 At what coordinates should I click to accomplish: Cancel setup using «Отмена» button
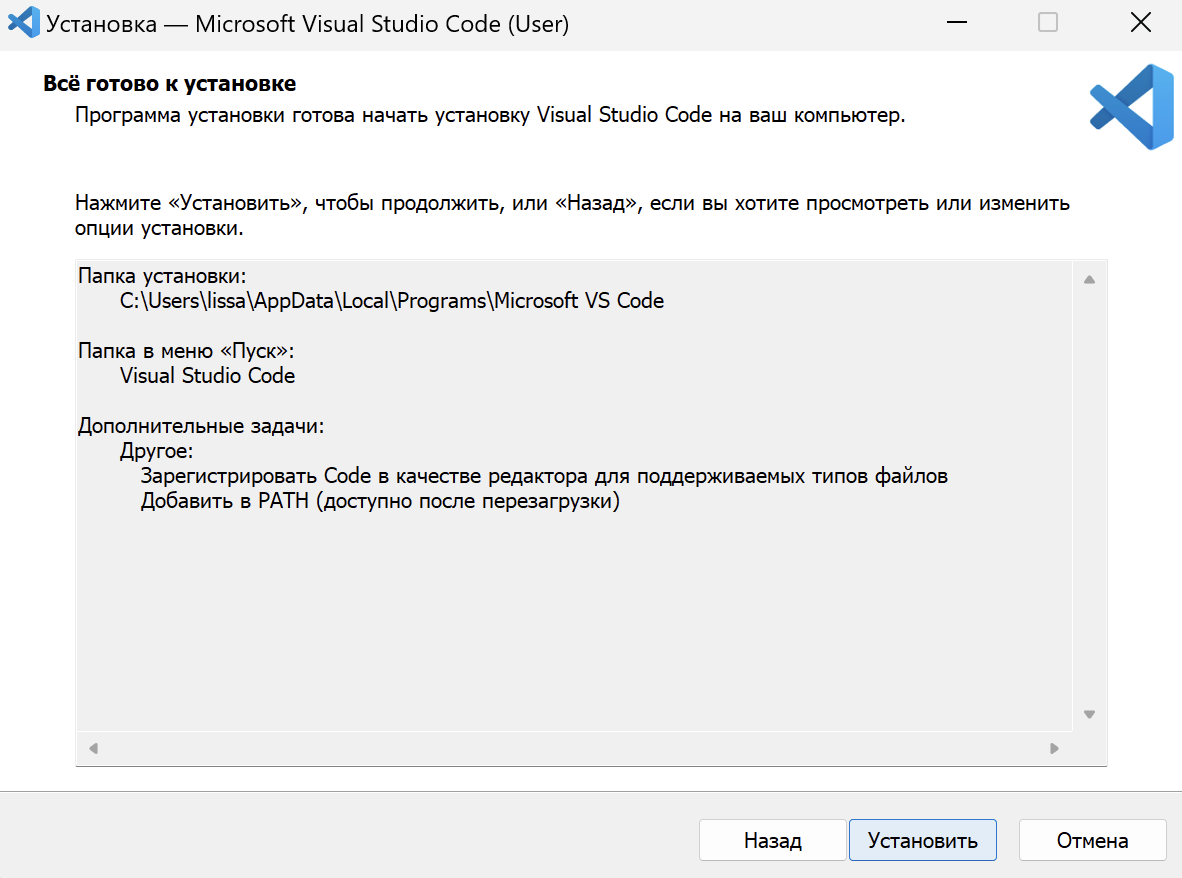[1092, 840]
